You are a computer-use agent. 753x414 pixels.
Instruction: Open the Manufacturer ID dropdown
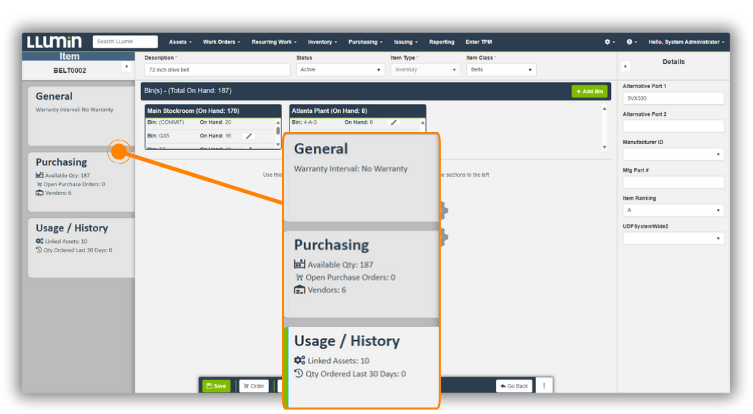tap(671, 155)
